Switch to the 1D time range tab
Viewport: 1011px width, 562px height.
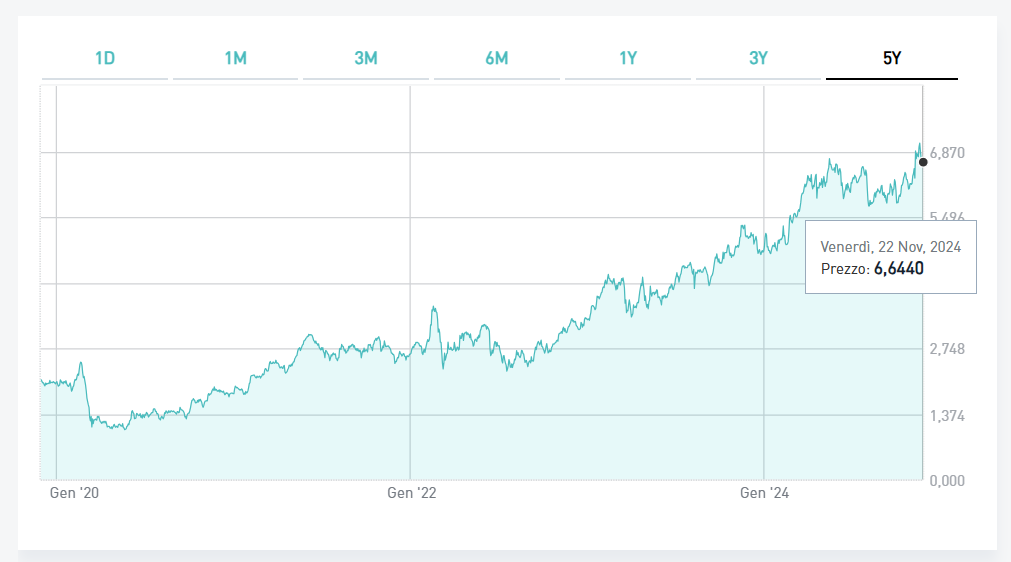point(105,58)
